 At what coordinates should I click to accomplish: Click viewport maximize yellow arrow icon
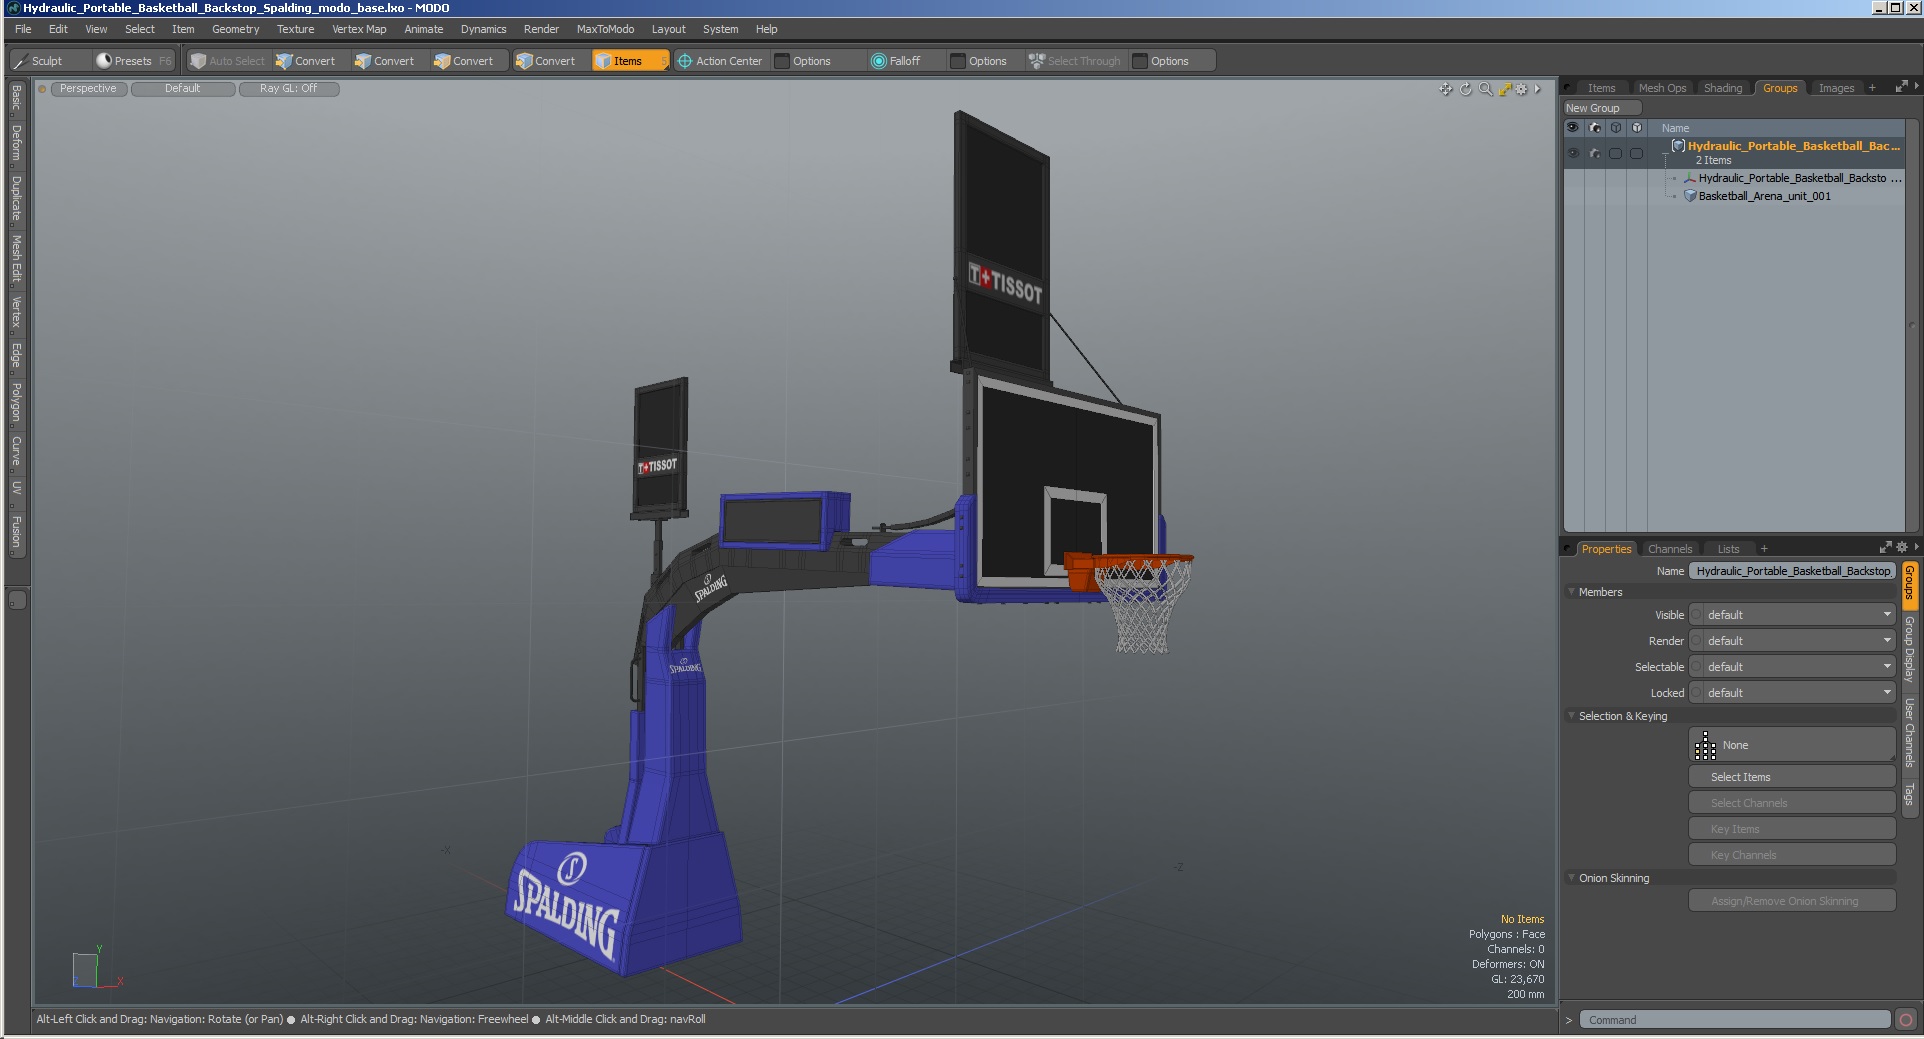[1504, 89]
